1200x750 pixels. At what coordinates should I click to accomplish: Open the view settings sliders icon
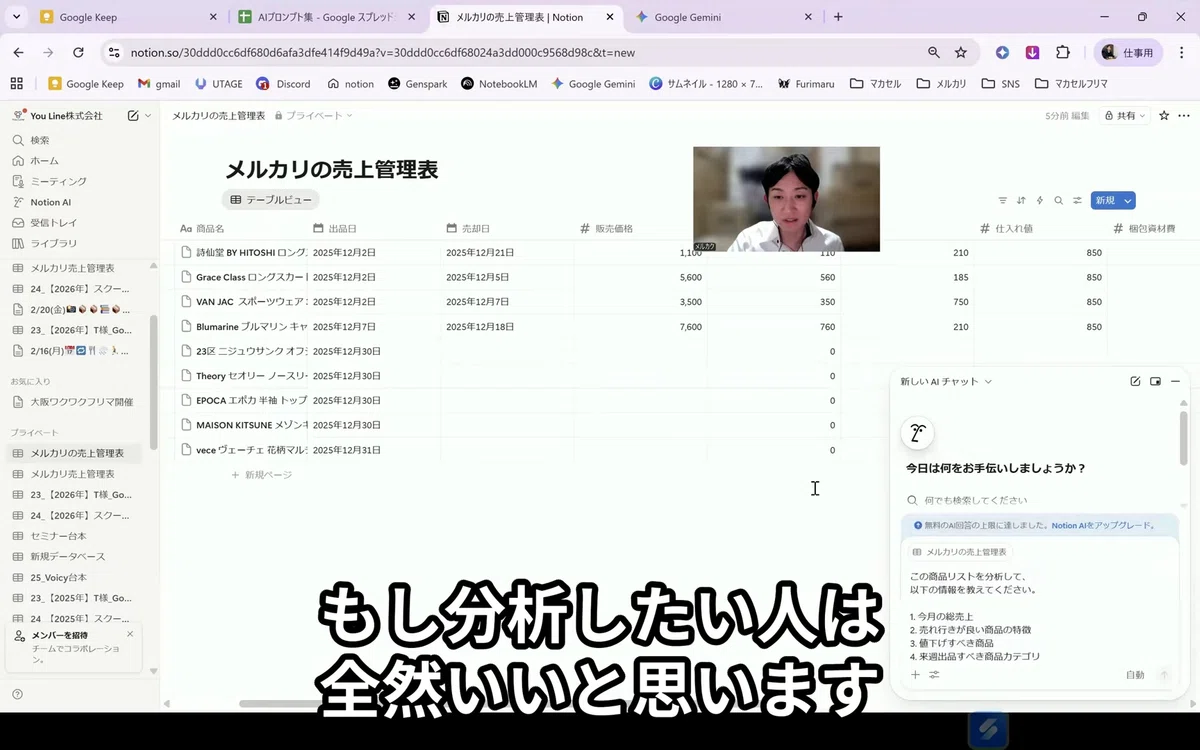[x=1077, y=200]
